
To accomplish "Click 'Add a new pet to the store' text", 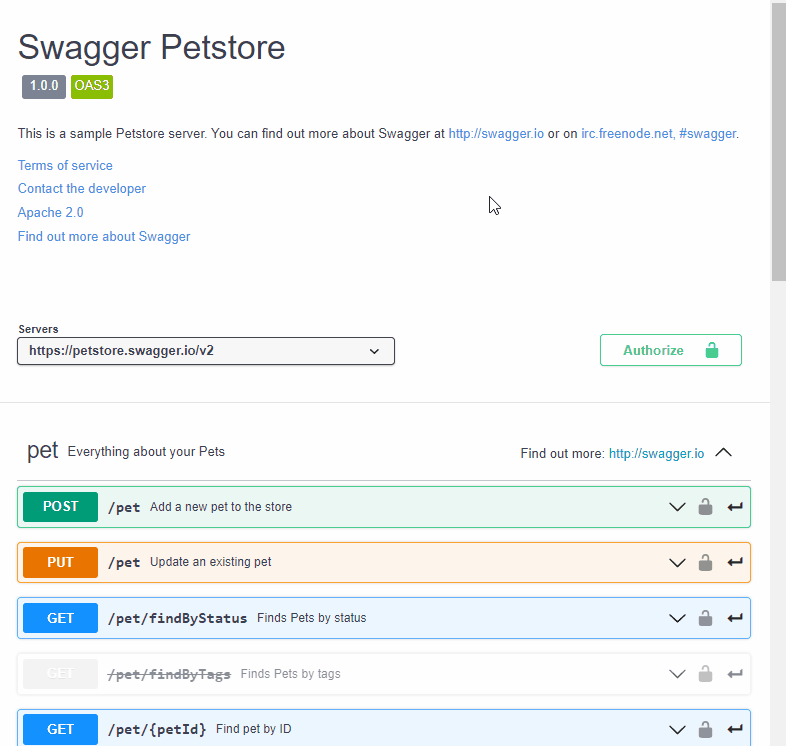I will [221, 507].
